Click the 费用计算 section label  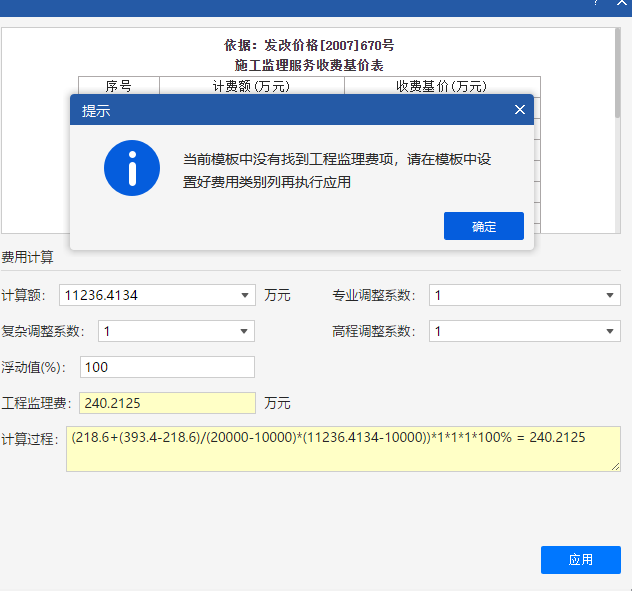(27, 257)
